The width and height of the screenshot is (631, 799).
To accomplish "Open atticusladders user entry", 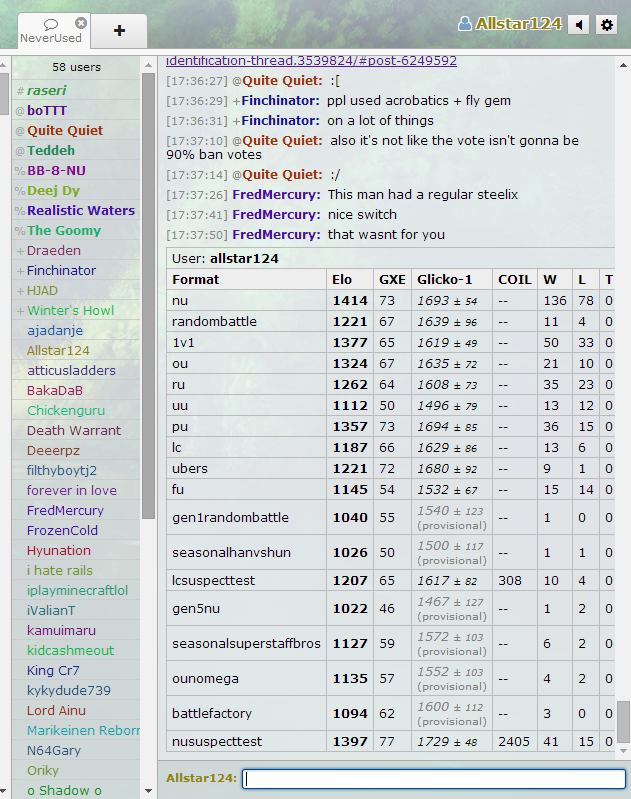I will [x=76, y=370].
